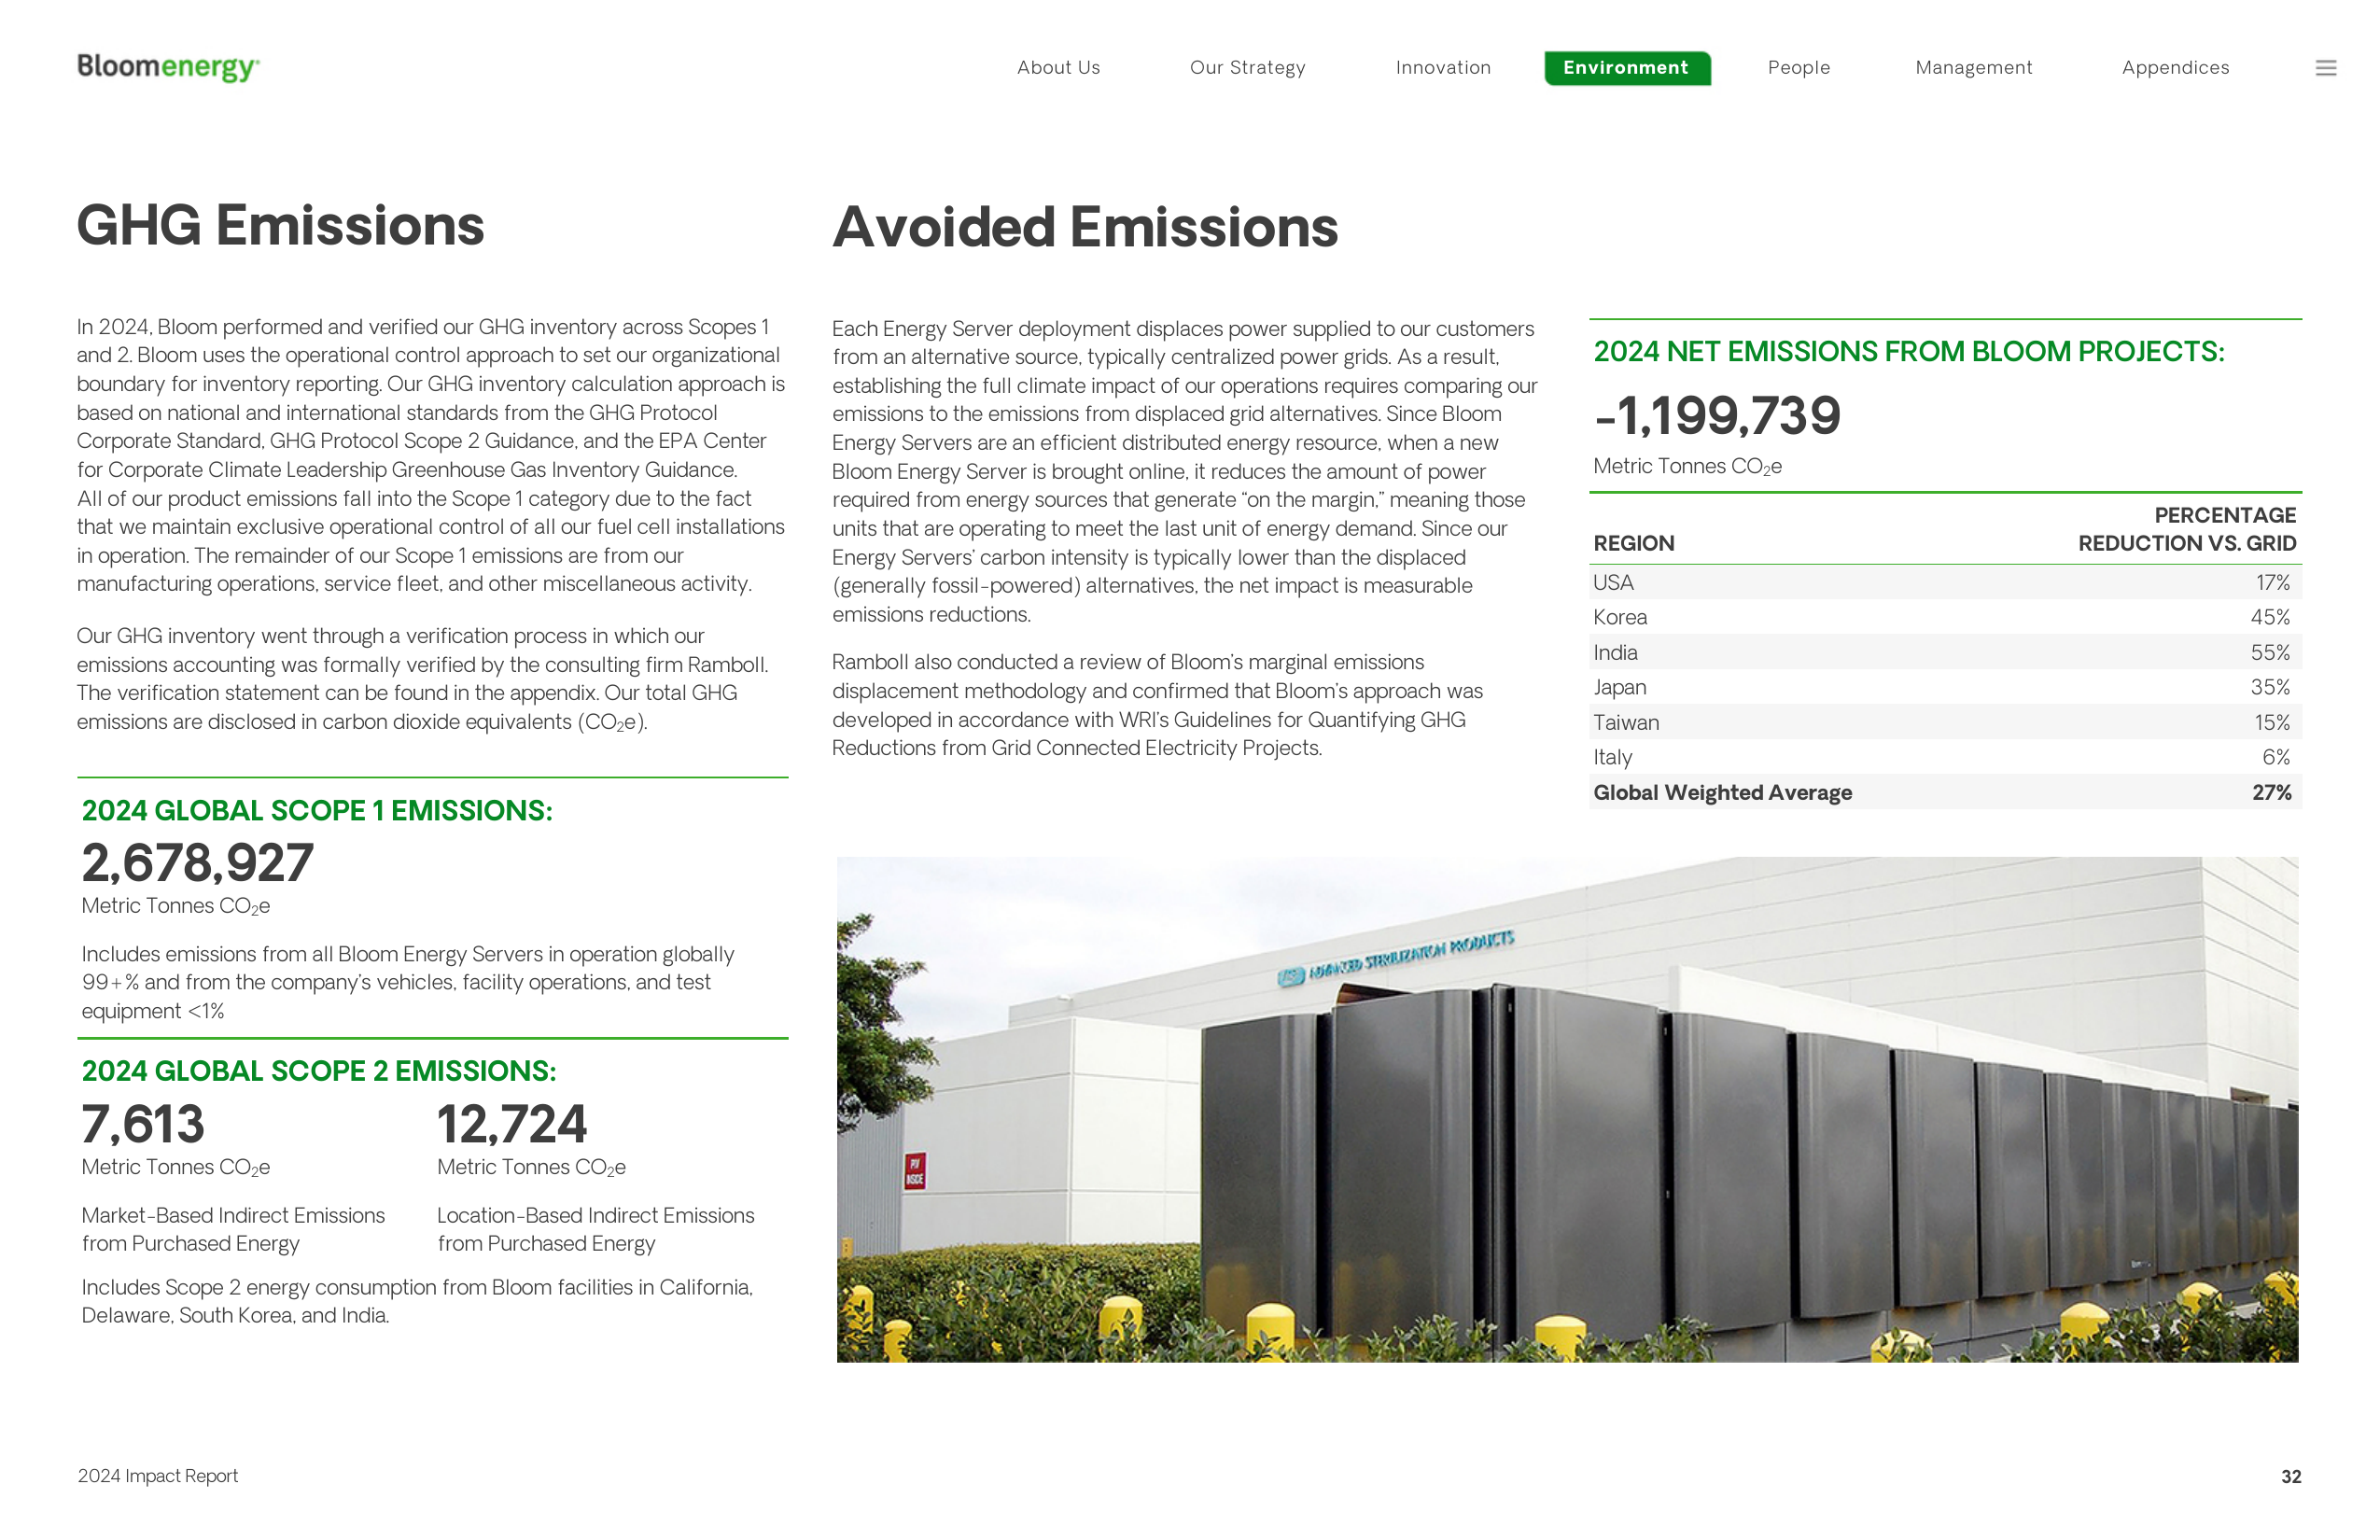Click the 27% global average value
Screen dimensions: 2380x1540
coord(2271,792)
